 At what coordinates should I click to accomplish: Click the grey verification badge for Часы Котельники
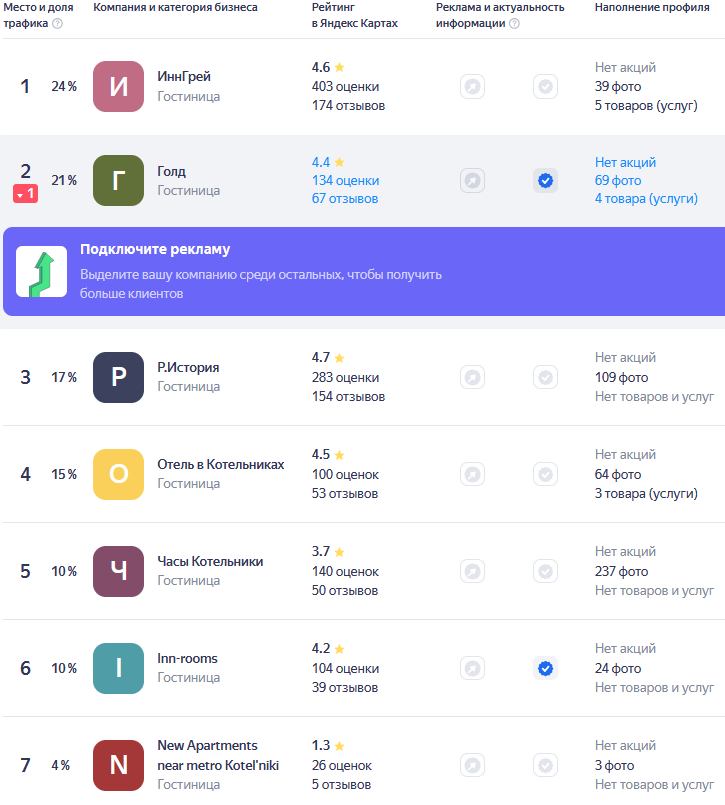(x=545, y=571)
